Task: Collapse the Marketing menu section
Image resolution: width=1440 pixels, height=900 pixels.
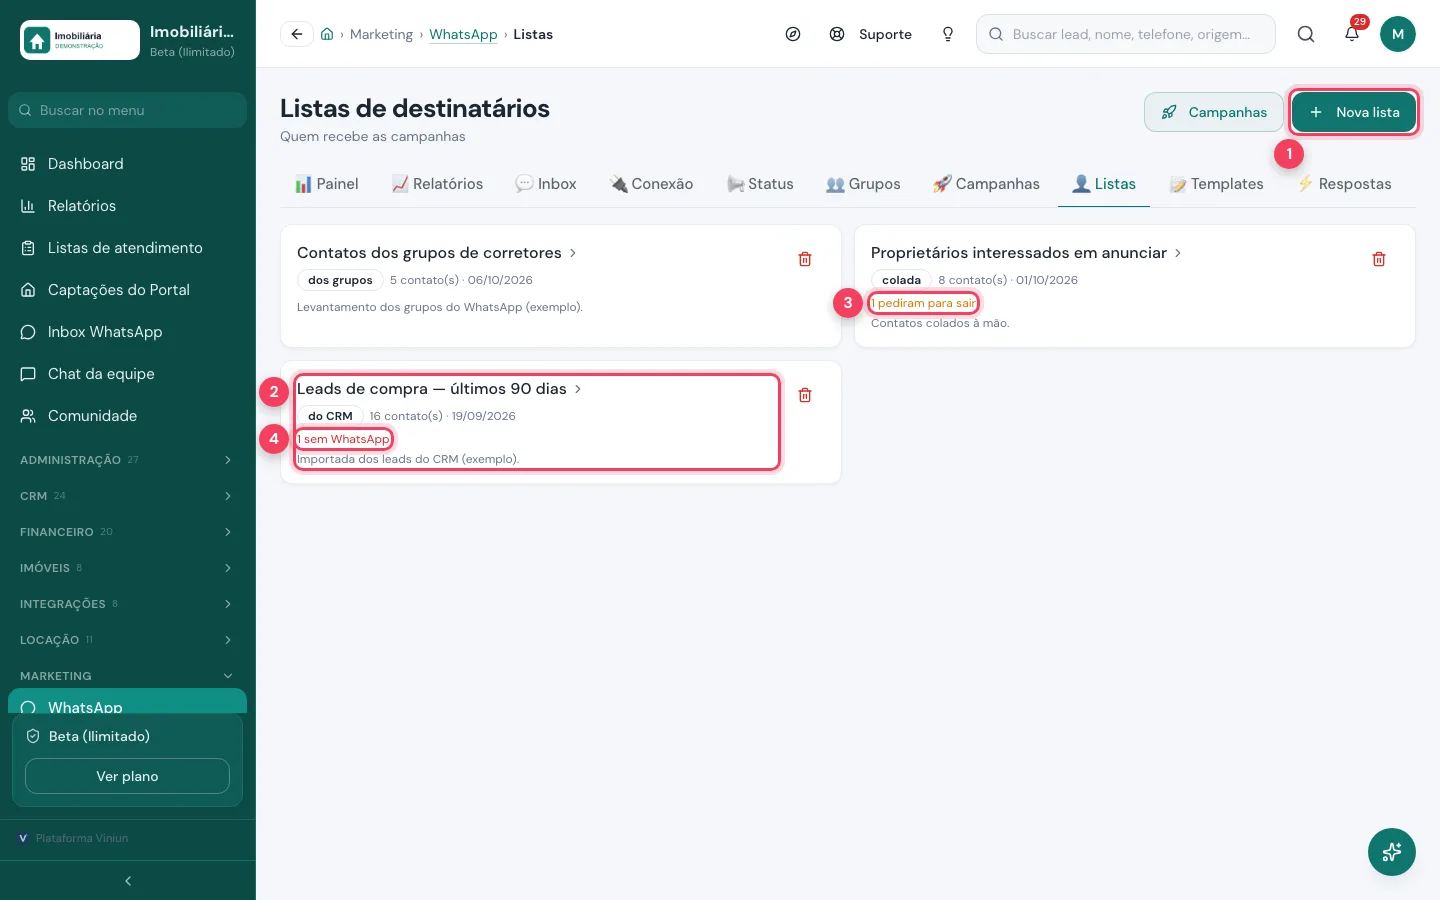Action: 127,676
